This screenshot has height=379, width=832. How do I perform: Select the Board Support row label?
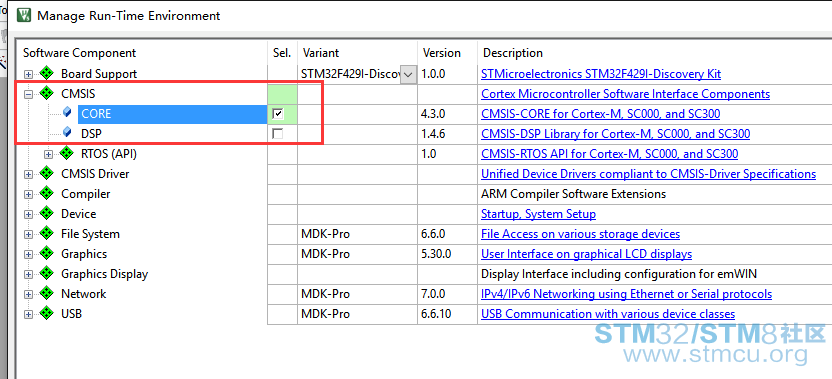[x=99, y=74]
